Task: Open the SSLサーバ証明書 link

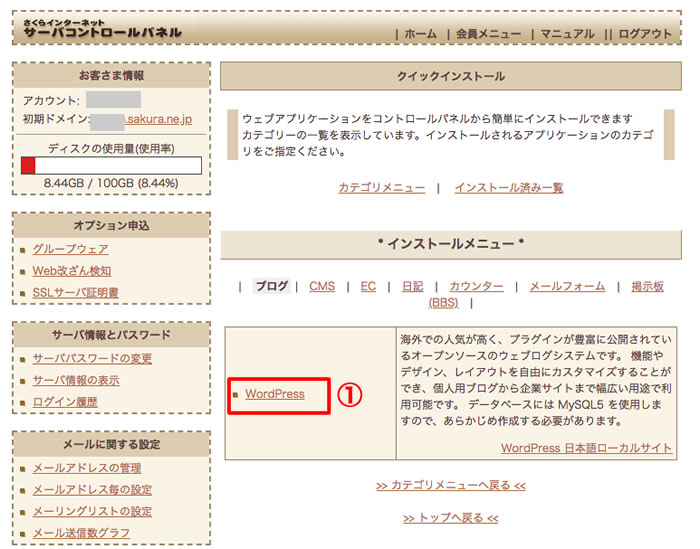Action: 76,293
